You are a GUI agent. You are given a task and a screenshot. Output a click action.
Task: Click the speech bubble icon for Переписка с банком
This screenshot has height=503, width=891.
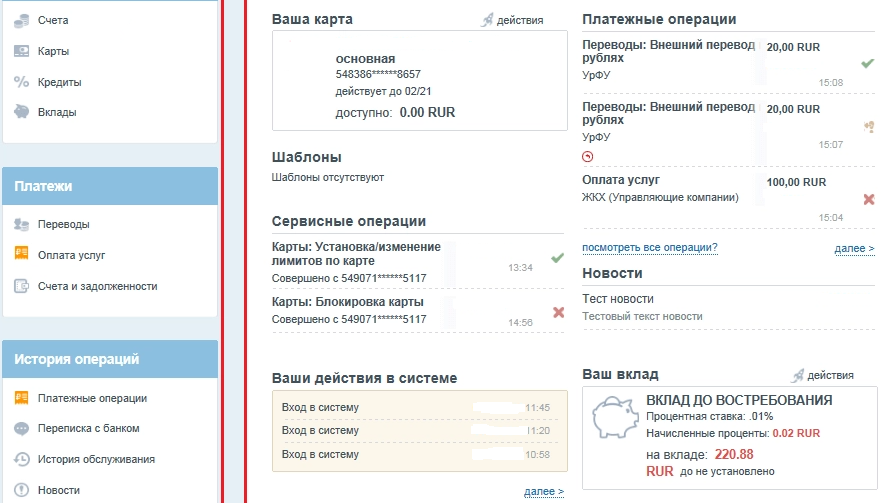click(x=21, y=428)
